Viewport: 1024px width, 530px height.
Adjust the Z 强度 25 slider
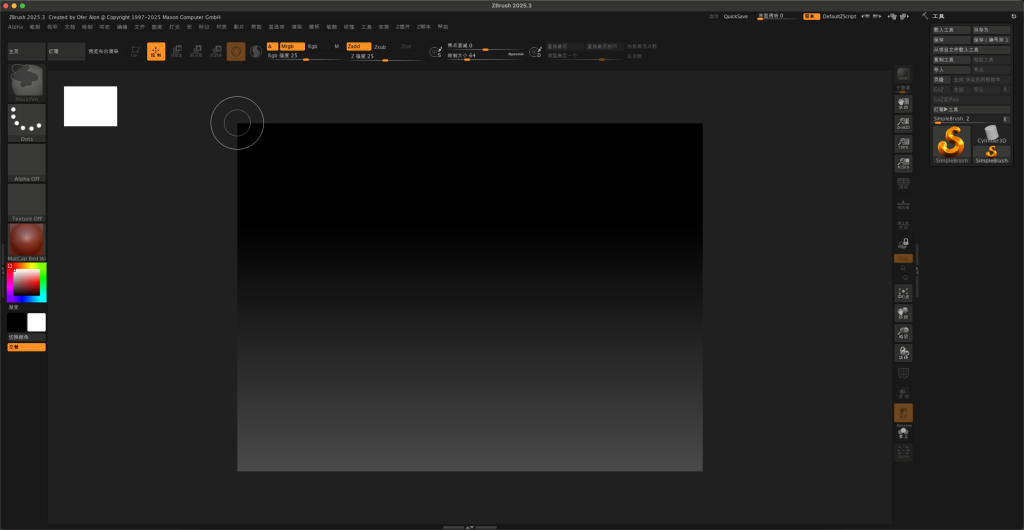pyautogui.click(x=385, y=56)
